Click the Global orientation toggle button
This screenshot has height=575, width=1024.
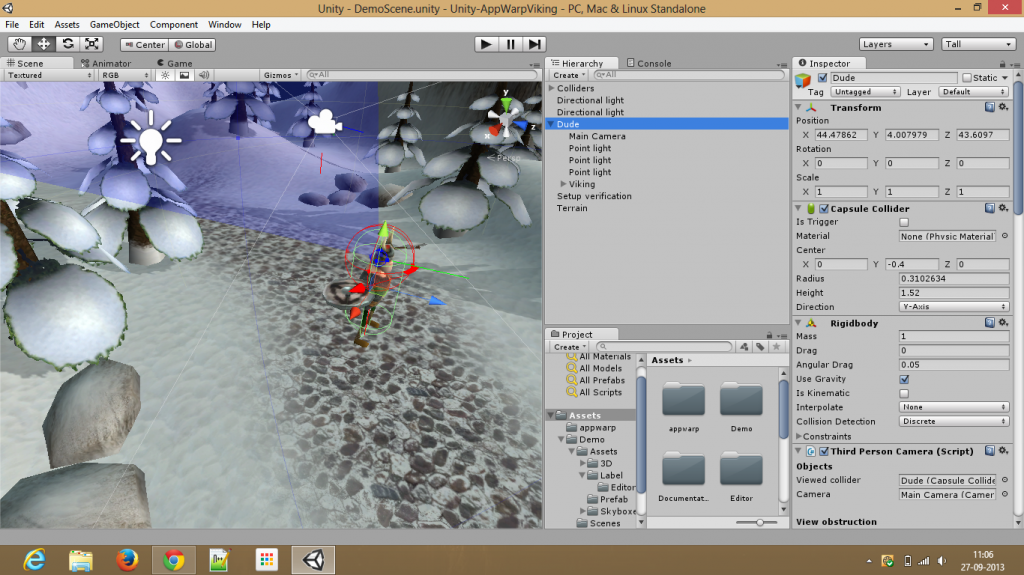click(192, 45)
